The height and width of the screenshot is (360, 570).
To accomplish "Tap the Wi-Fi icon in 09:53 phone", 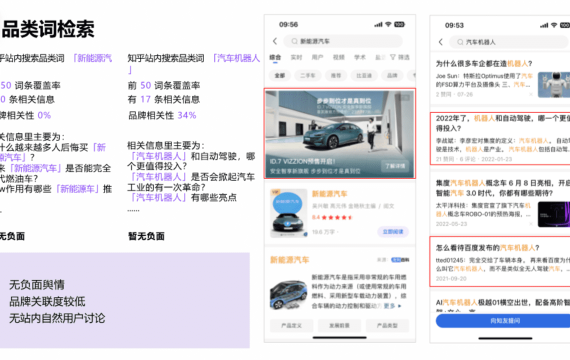I will [554, 25].
